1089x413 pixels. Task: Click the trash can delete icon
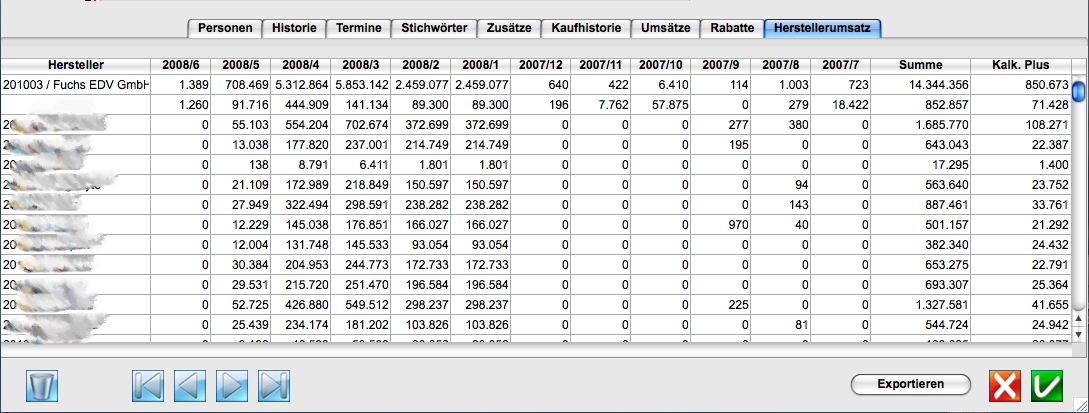click(x=44, y=386)
